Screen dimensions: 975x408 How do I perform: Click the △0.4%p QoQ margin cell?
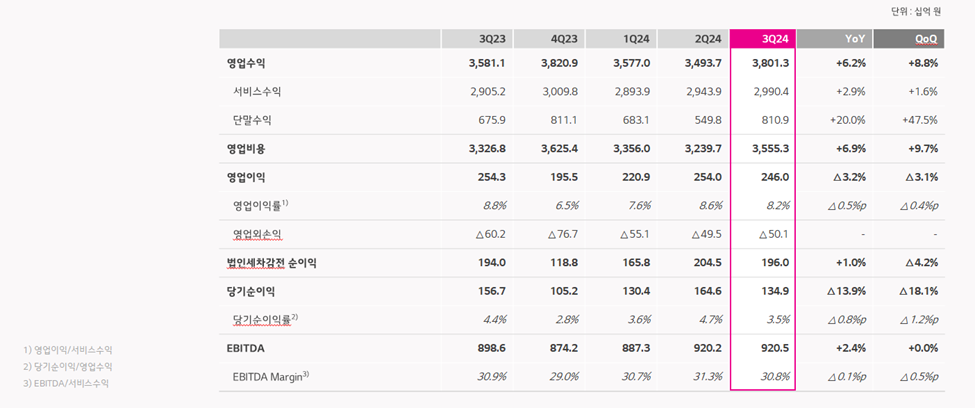[x=919, y=206]
